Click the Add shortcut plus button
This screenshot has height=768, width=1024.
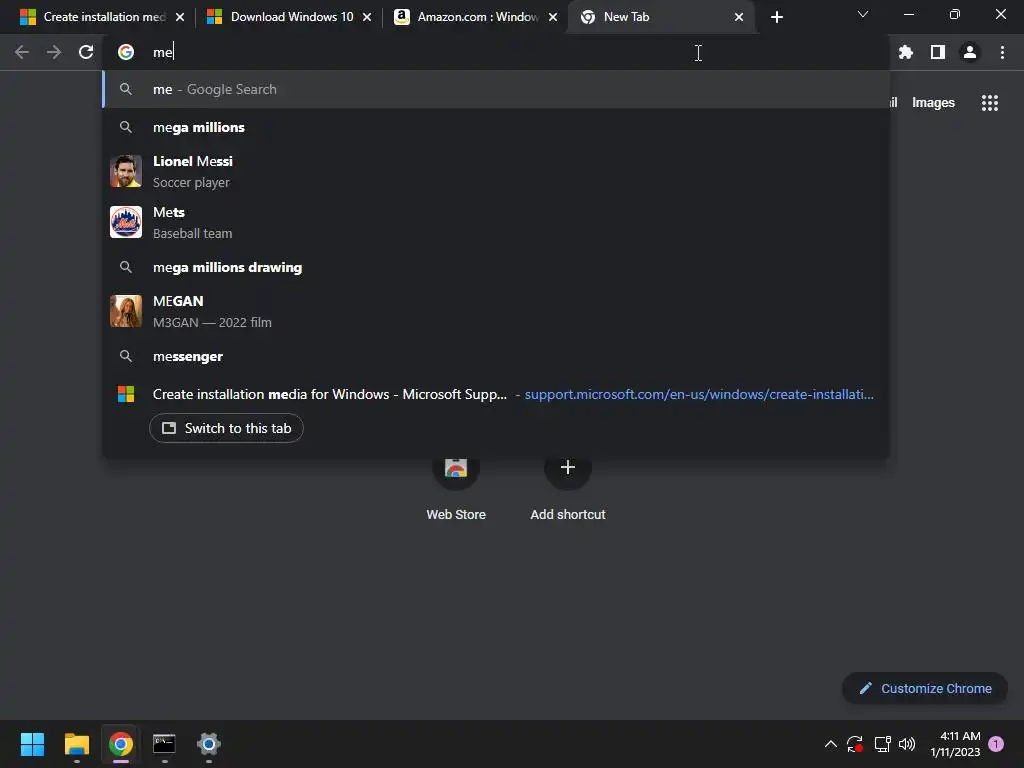point(568,467)
